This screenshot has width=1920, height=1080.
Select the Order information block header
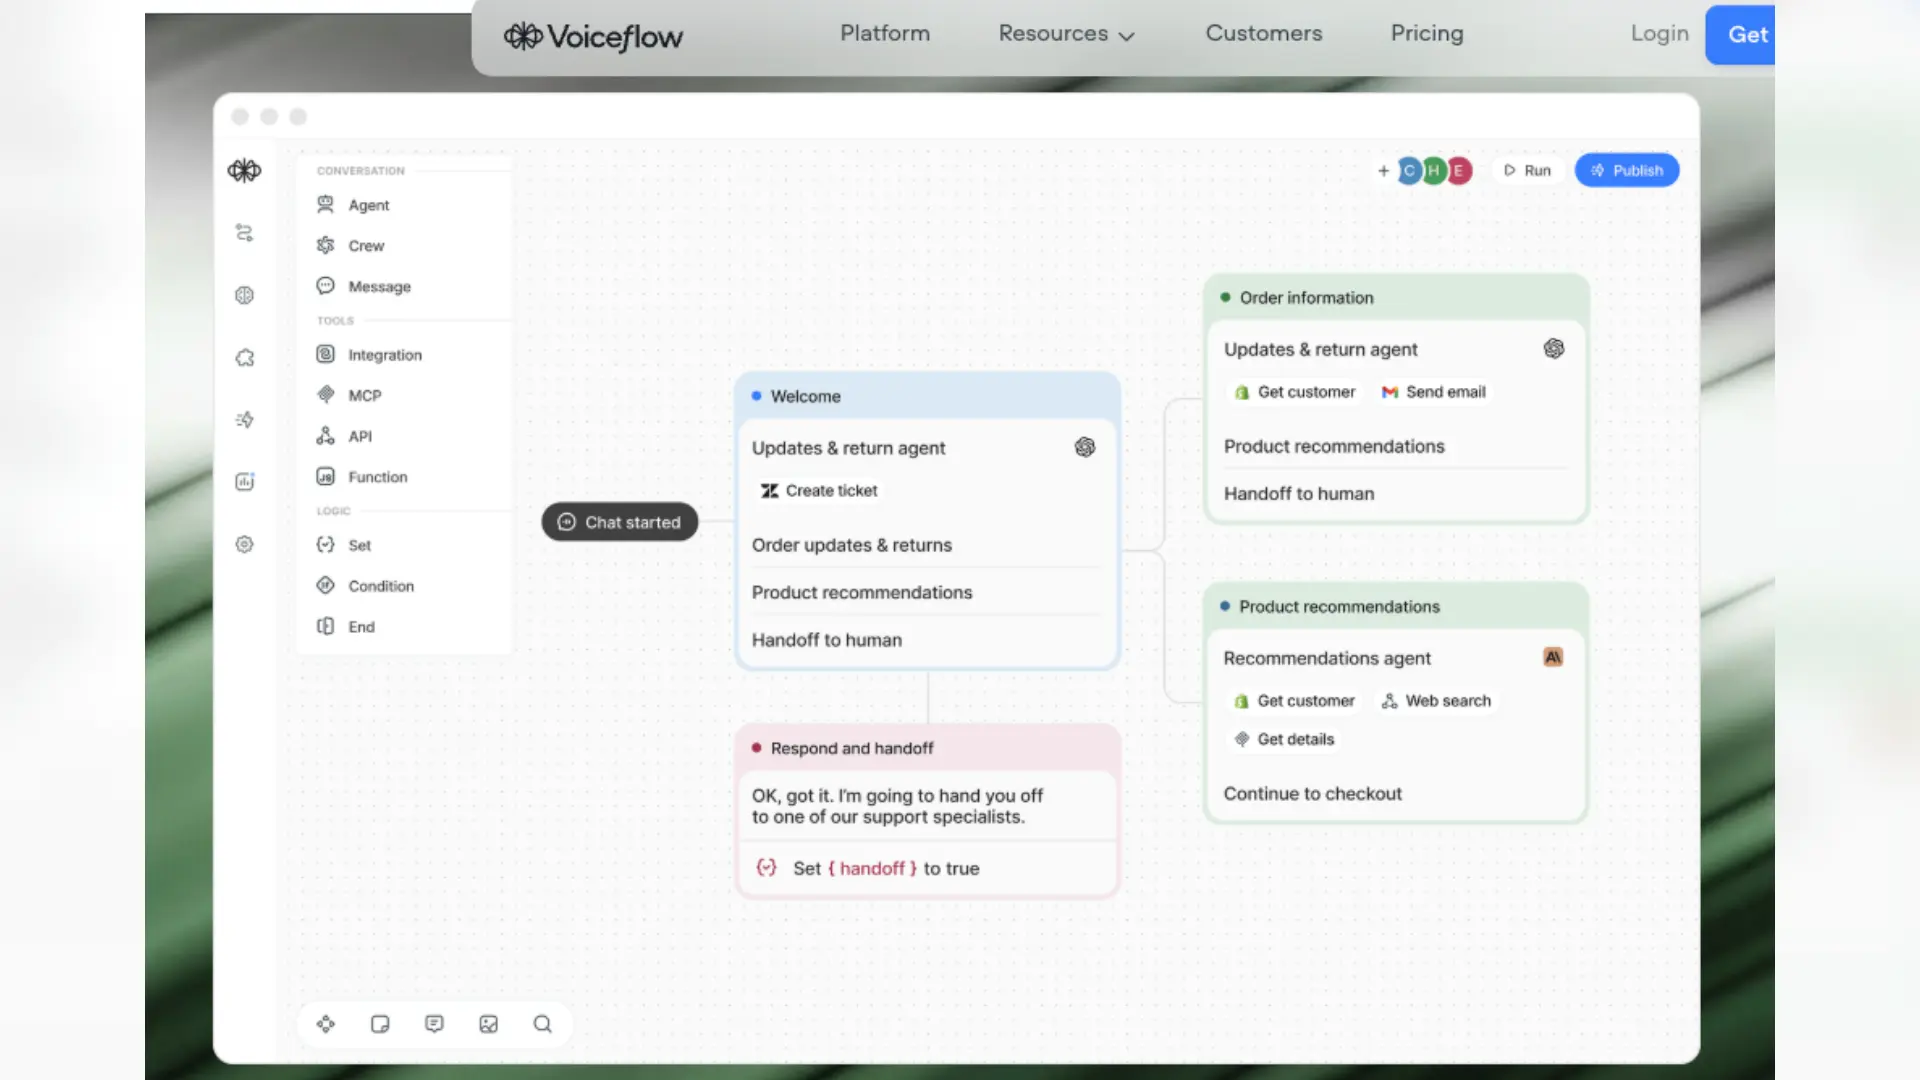[1396, 298]
